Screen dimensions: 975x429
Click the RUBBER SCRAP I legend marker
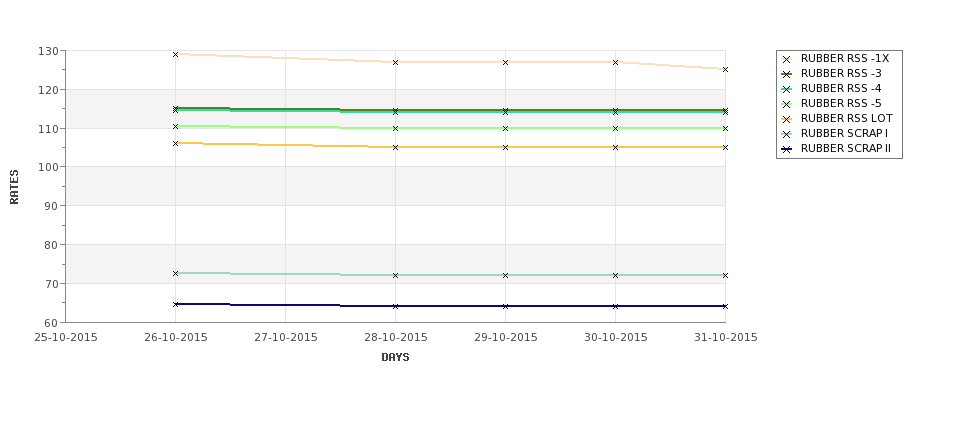click(x=787, y=134)
